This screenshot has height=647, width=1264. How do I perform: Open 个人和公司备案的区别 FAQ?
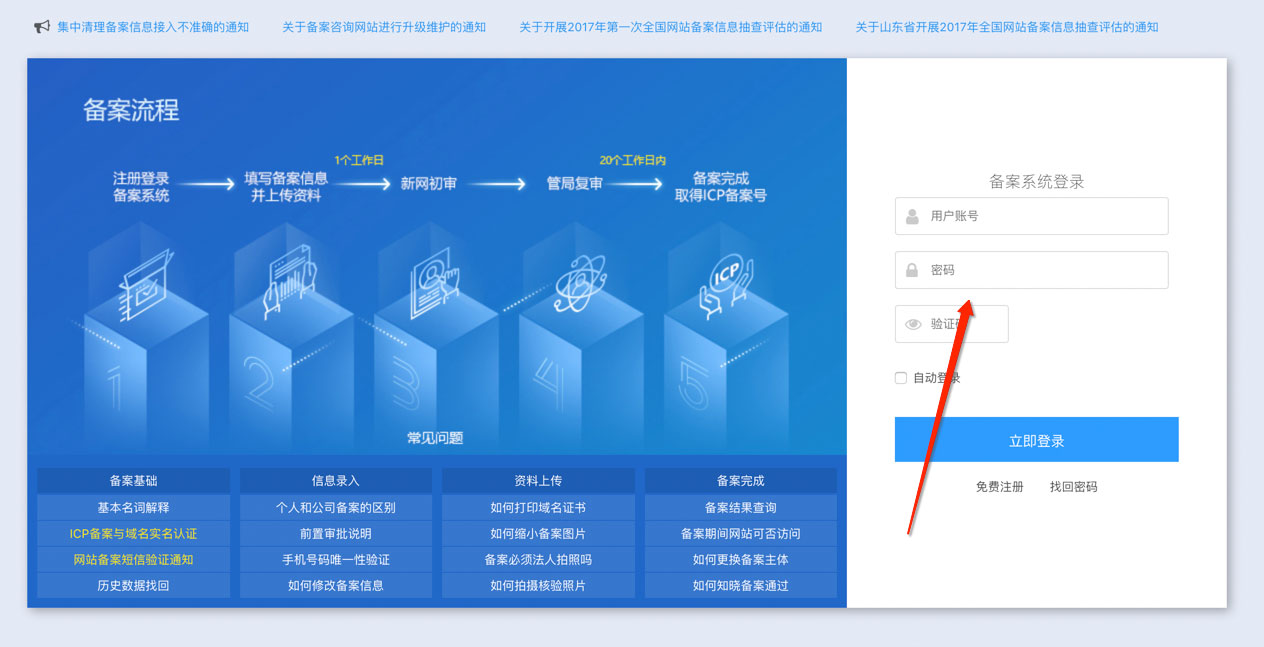[335, 507]
